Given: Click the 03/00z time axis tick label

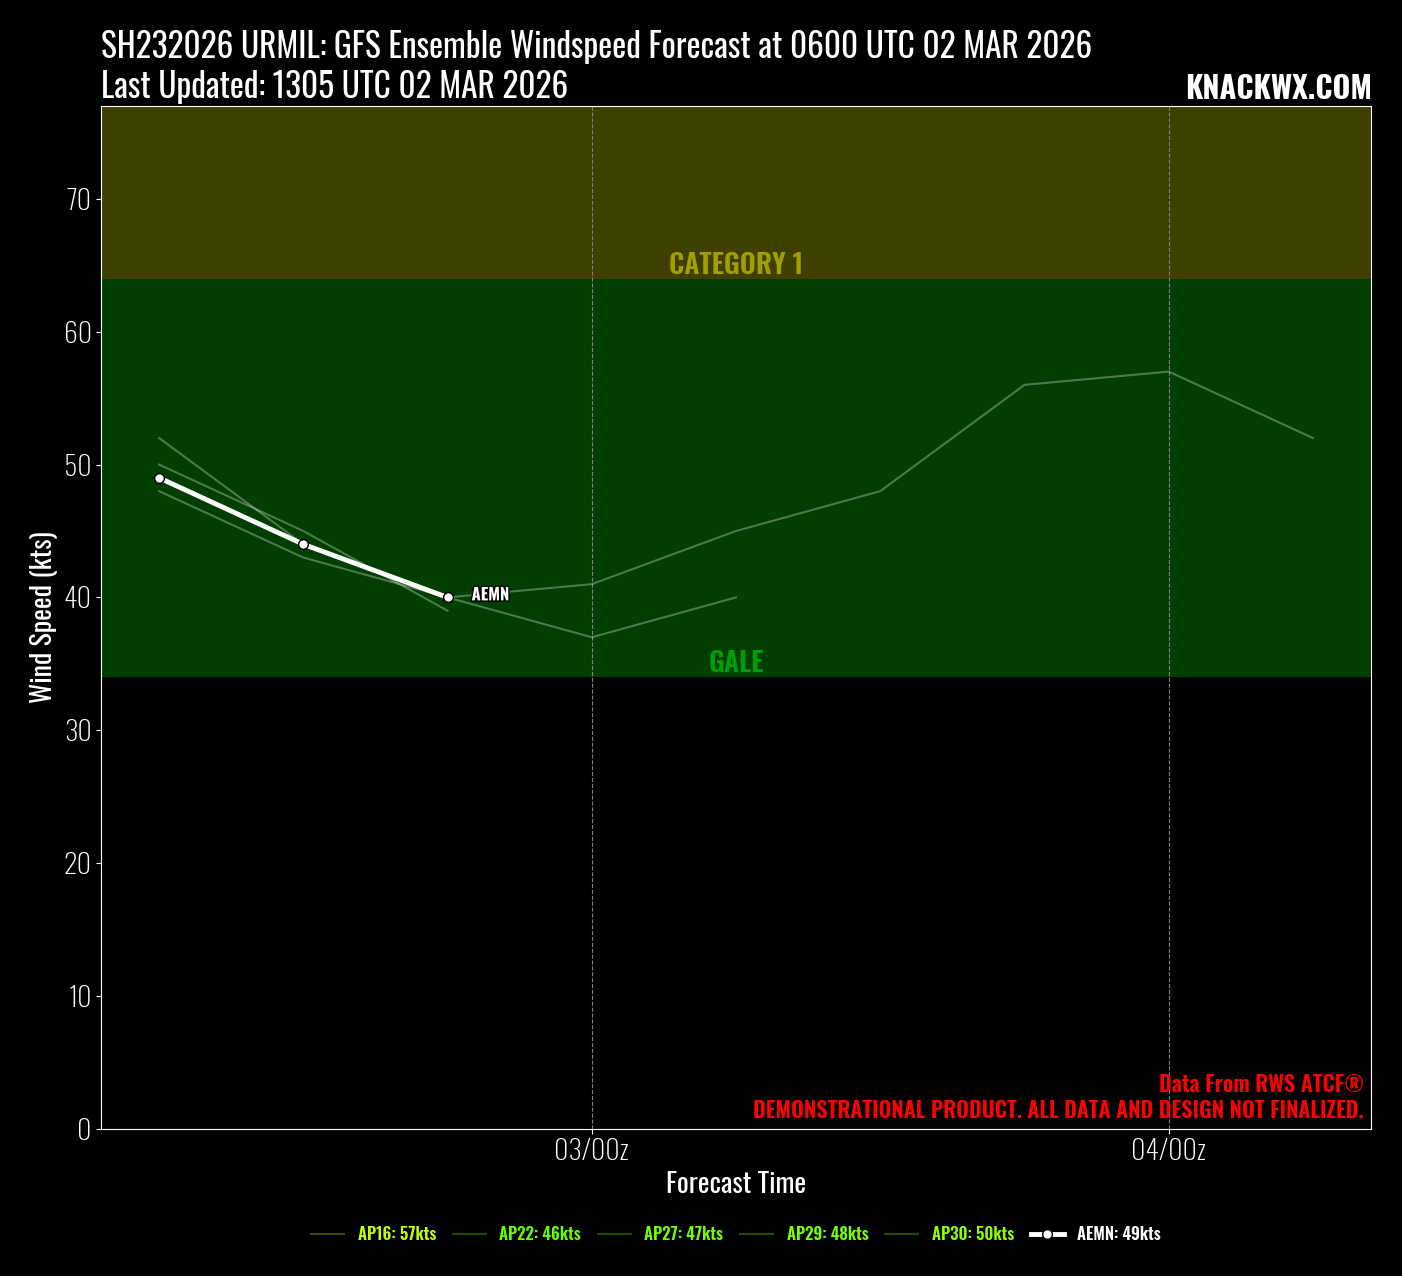Looking at the screenshot, I should tap(592, 1150).
